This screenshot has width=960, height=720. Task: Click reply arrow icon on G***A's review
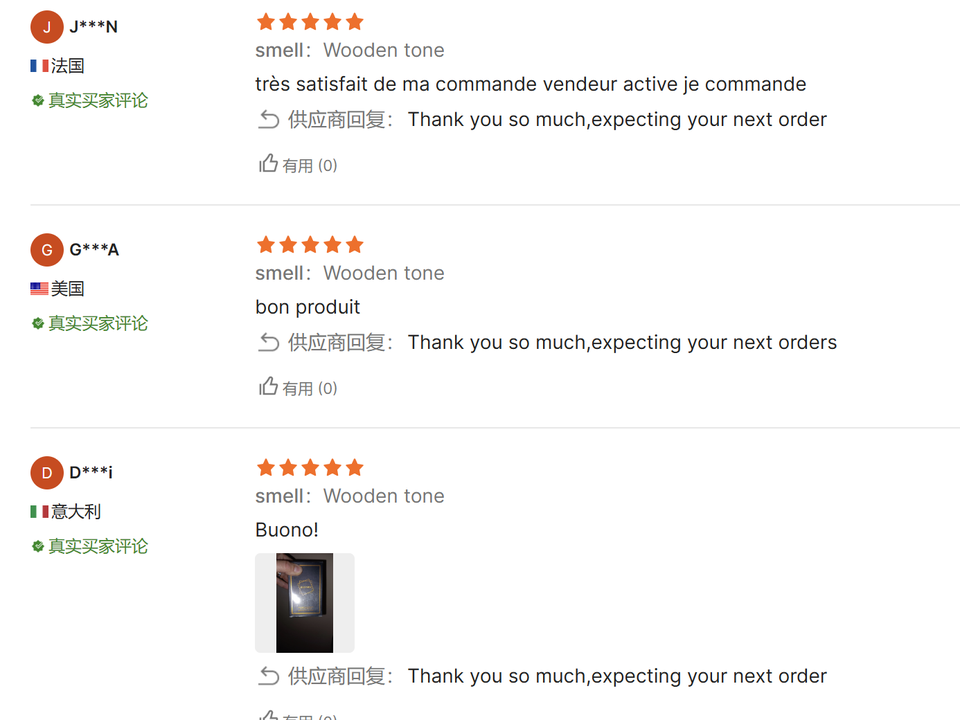pyautogui.click(x=268, y=343)
